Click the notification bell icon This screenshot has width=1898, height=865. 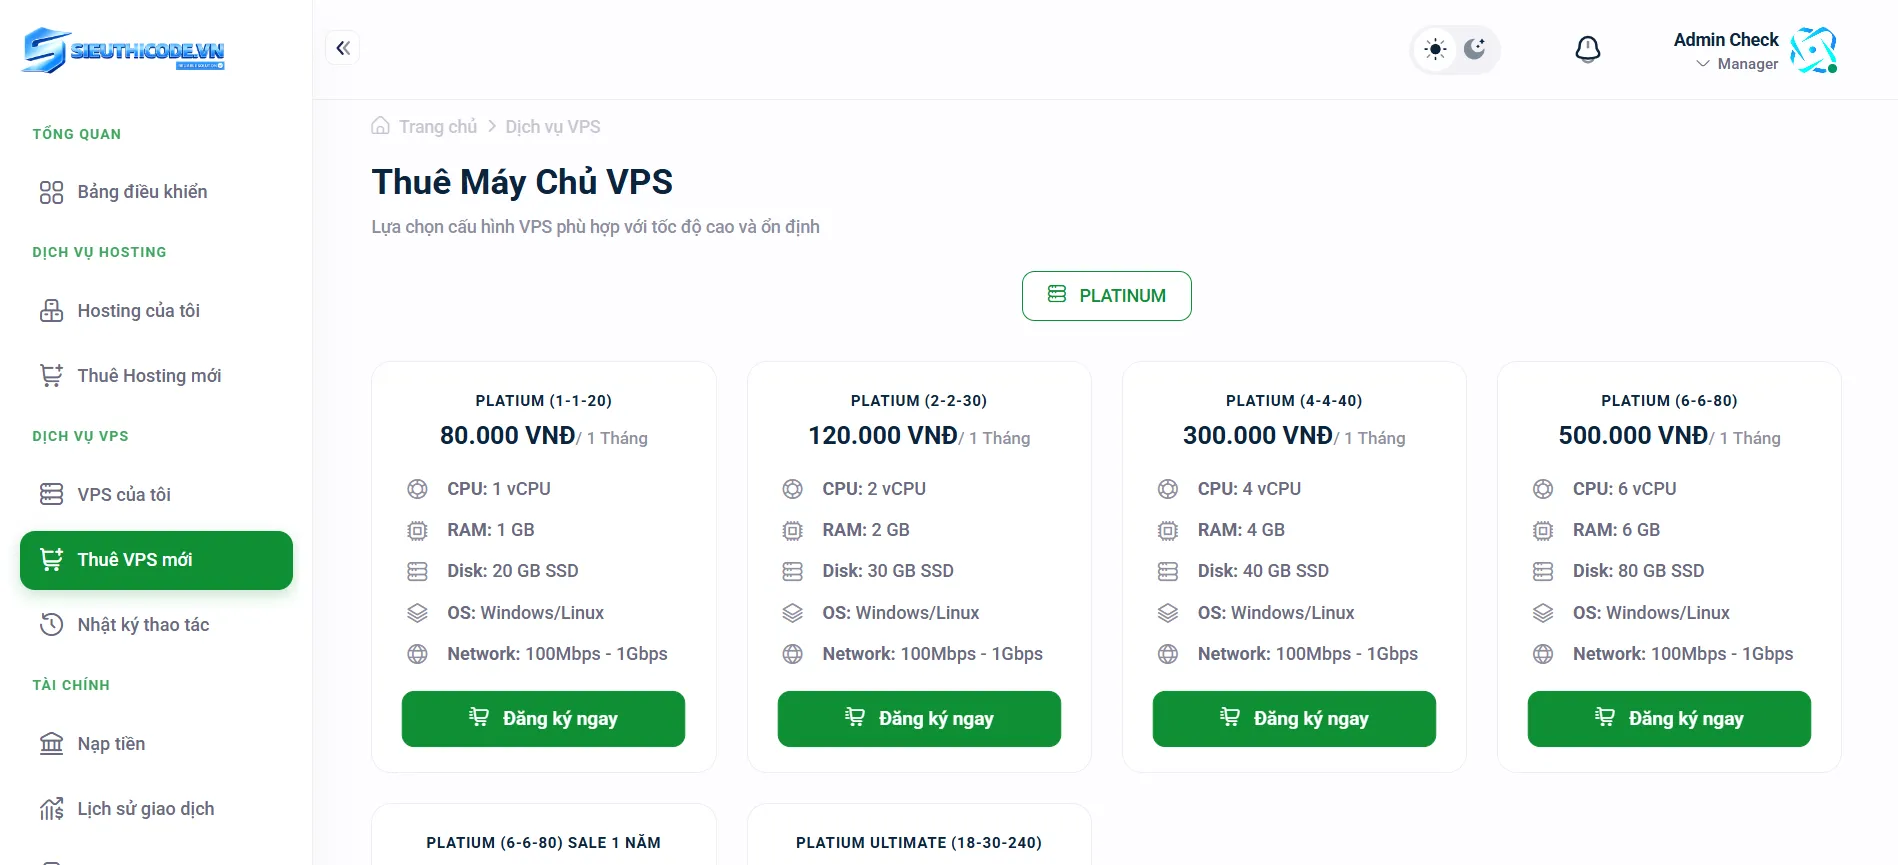[1587, 49]
